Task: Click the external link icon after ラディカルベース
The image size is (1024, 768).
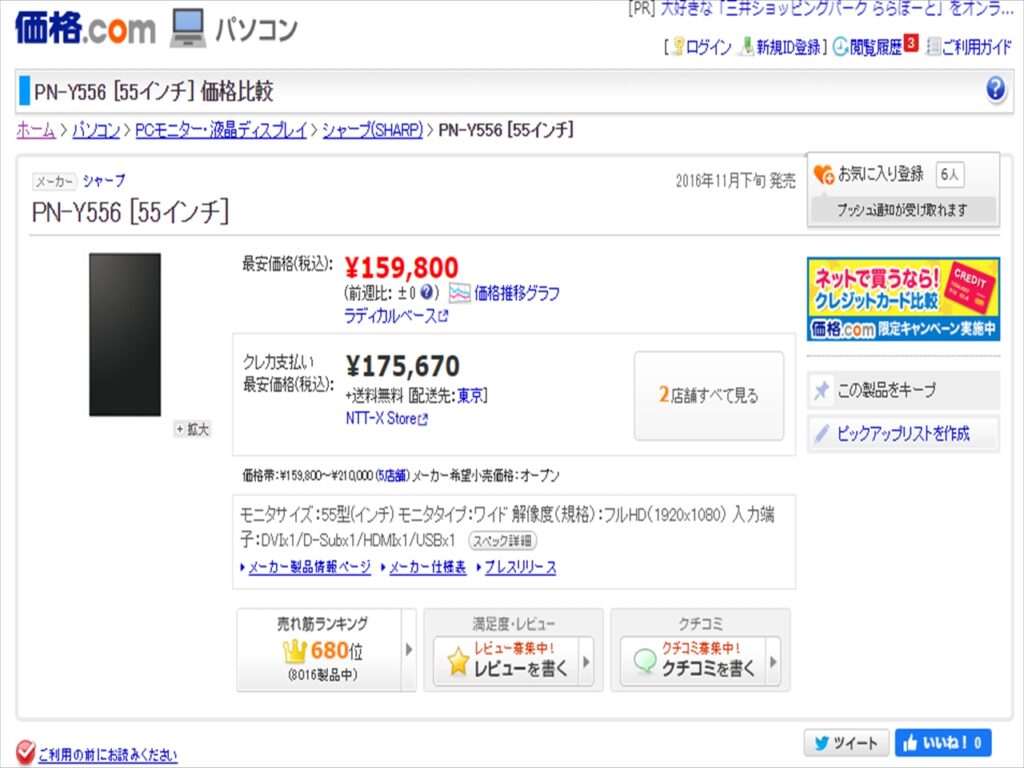Action: coord(443,316)
